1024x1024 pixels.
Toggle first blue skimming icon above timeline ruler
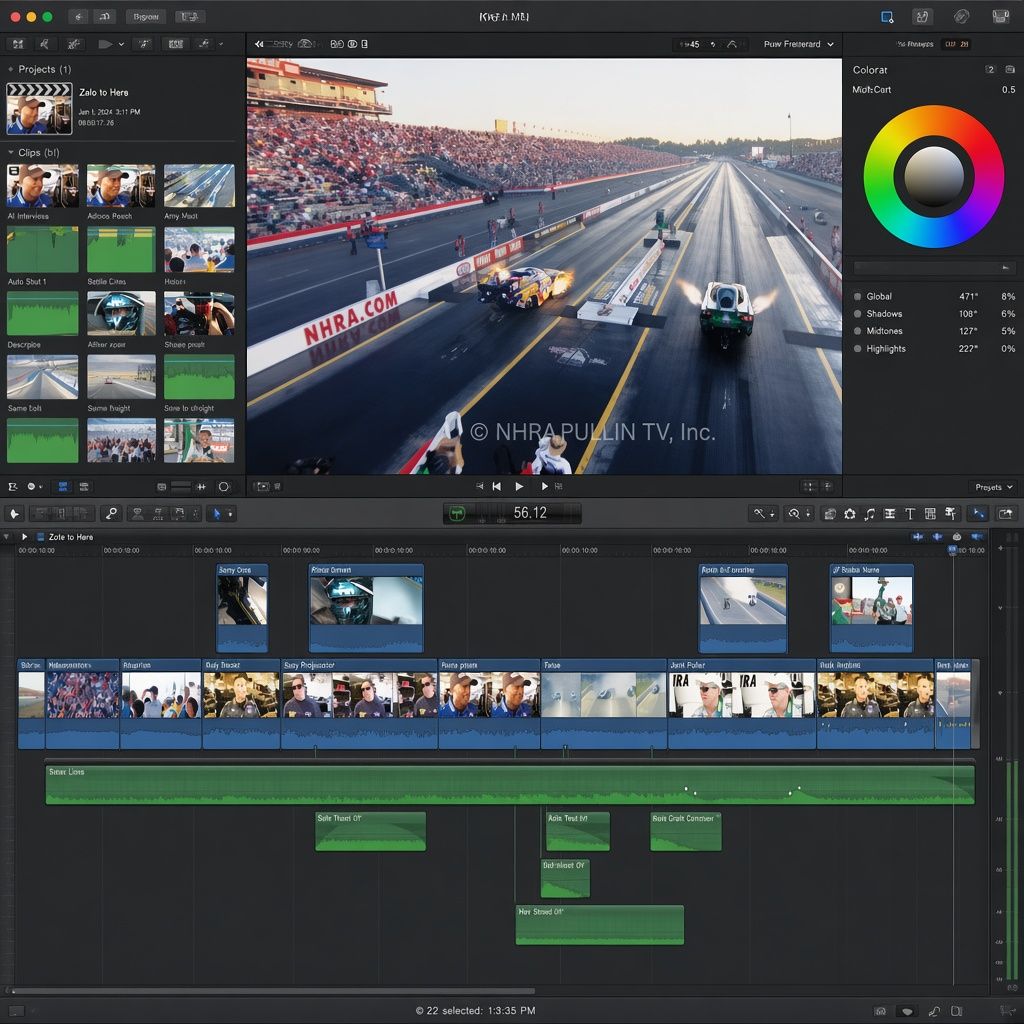[x=918, y=537]
